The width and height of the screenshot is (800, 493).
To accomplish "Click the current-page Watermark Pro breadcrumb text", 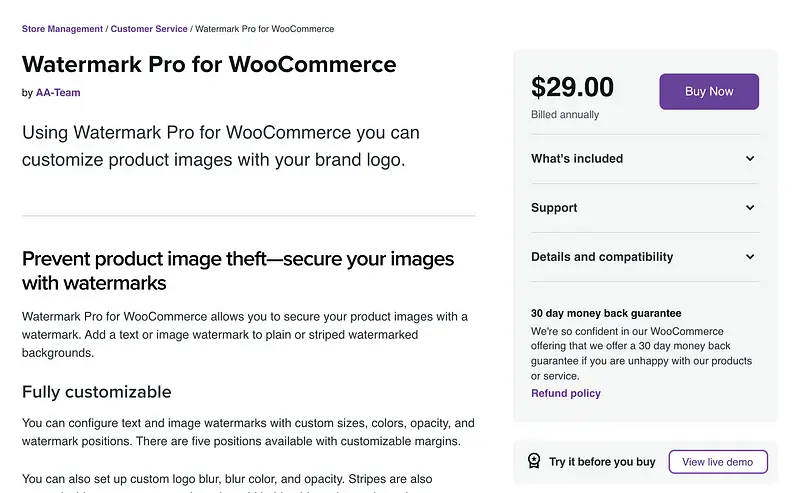I will point(264,29).
